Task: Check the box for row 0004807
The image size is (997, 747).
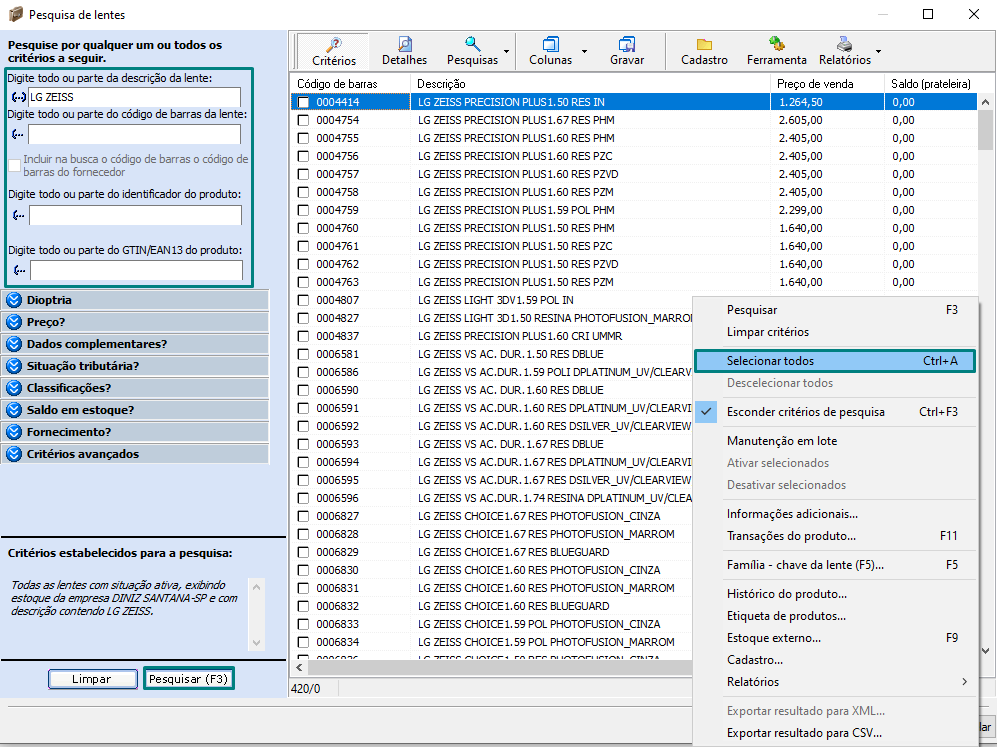Action: pos(303,300)
